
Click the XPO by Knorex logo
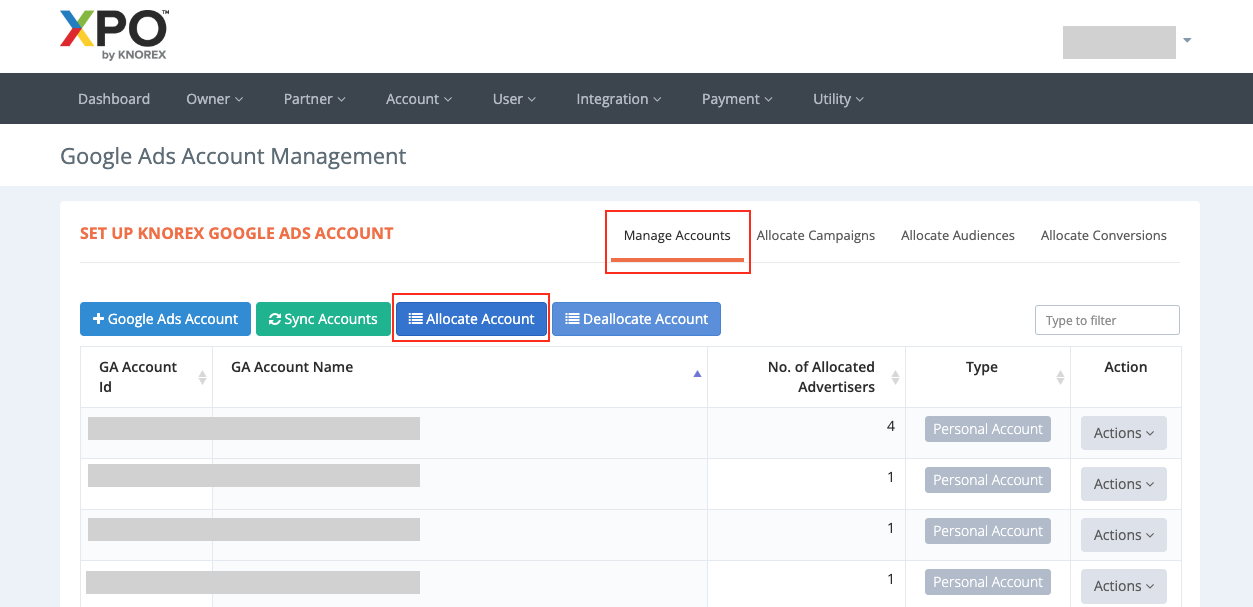114,35
